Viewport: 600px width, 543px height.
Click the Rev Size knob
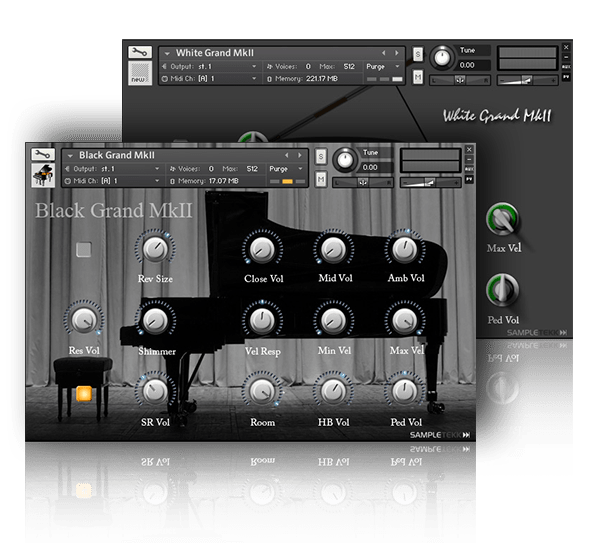pos(155,248)
